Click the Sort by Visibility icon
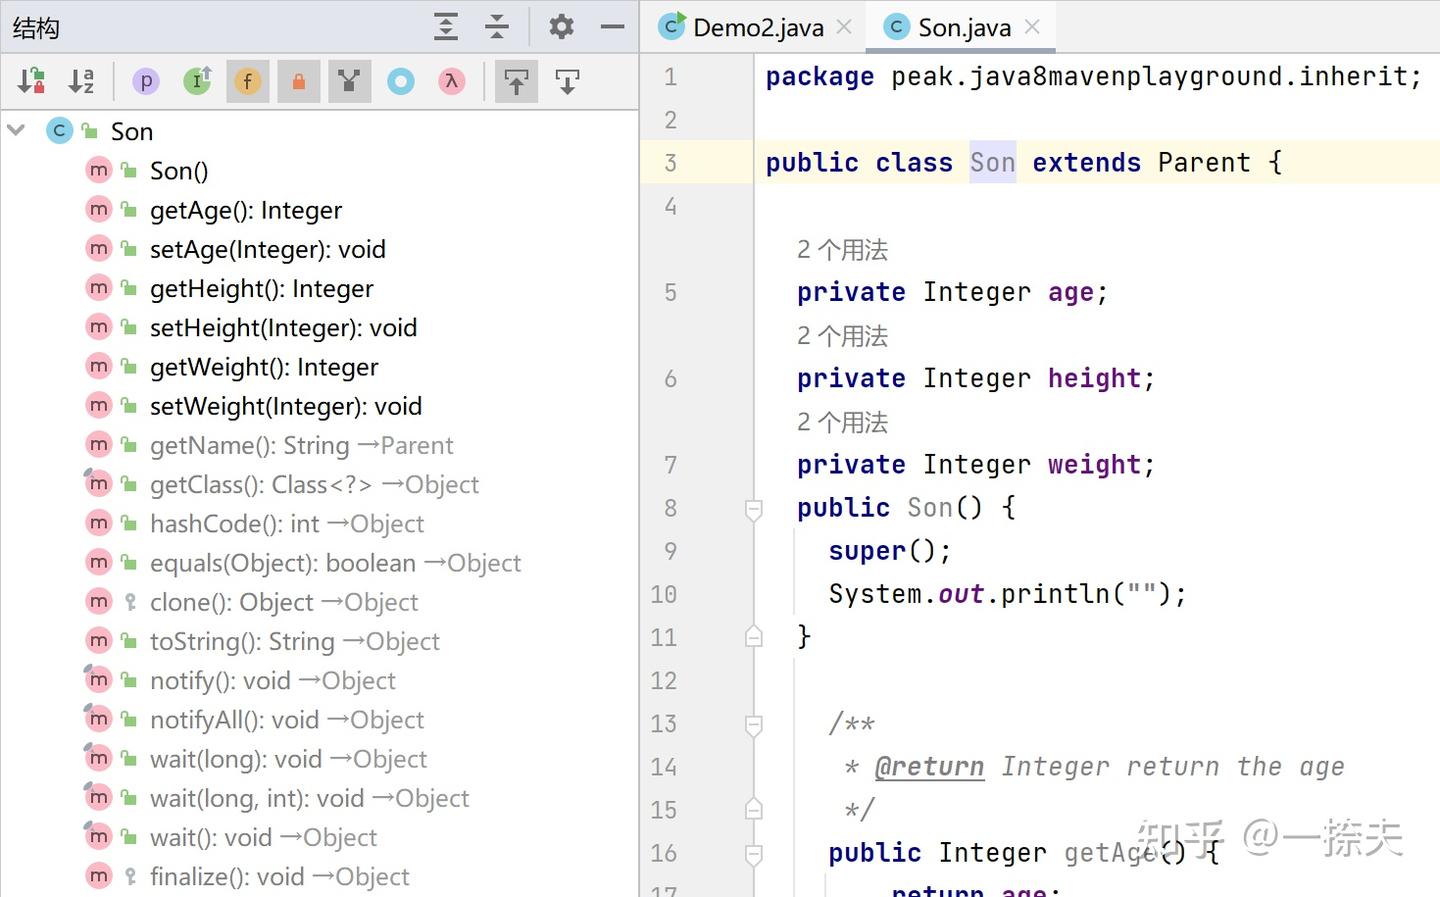 (x=30, y=81)
